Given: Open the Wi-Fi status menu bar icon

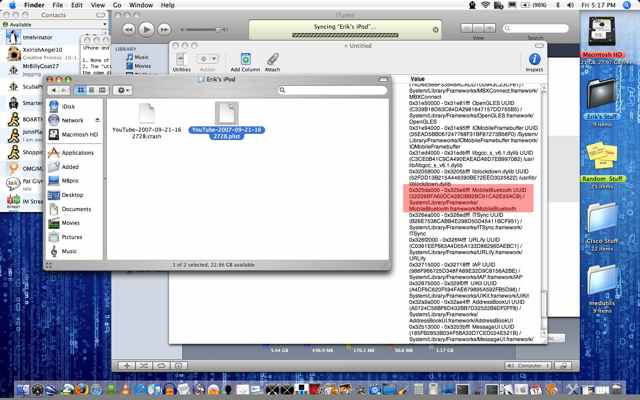Looking at the screenshot, I should [x=485, y=5].
